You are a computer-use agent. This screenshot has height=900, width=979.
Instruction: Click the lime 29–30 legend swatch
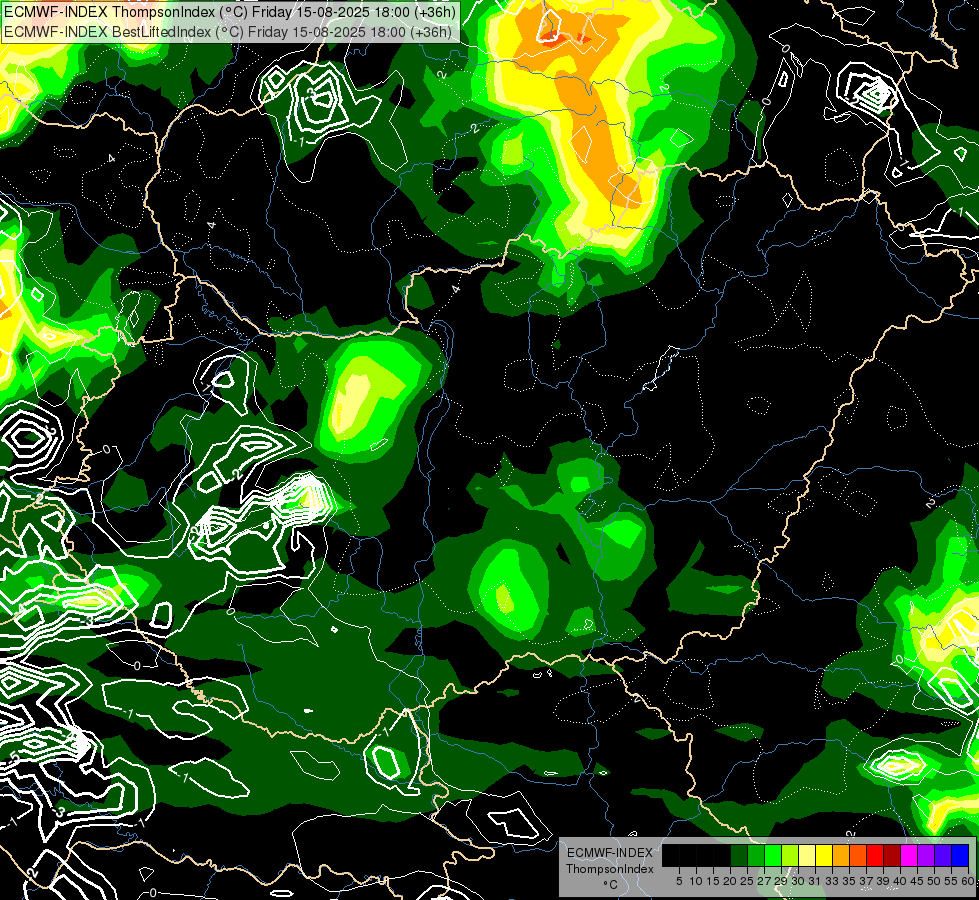click(x=790, y=856)
